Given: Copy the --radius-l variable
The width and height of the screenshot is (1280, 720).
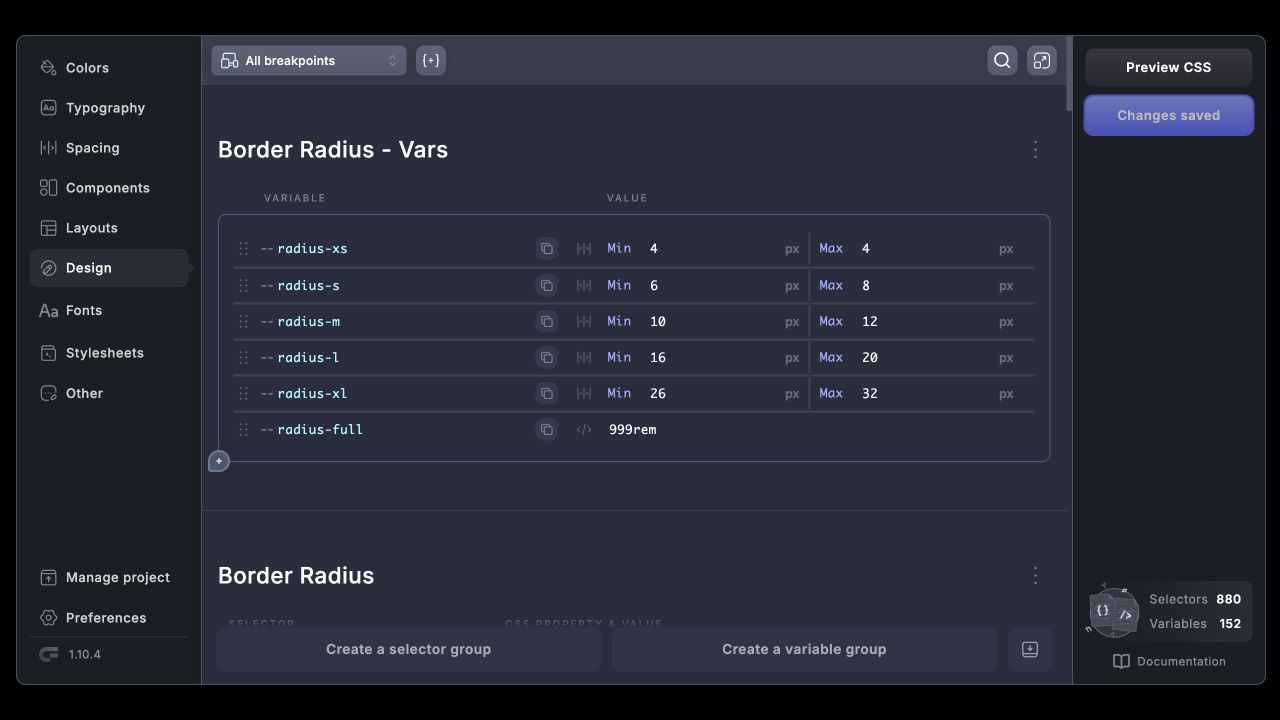Looking at the screenshot, I should coord(546,358).
